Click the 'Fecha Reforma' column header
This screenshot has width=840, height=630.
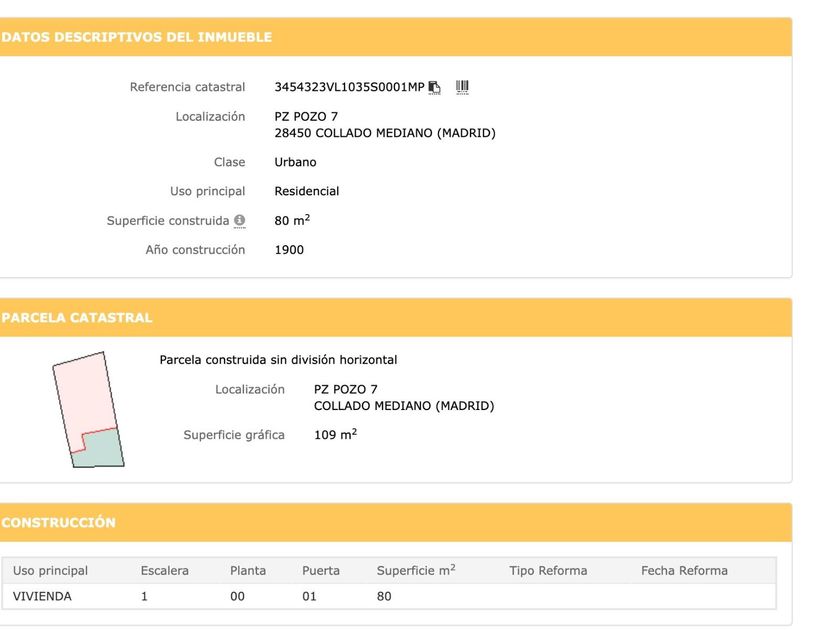pos(684,571)
